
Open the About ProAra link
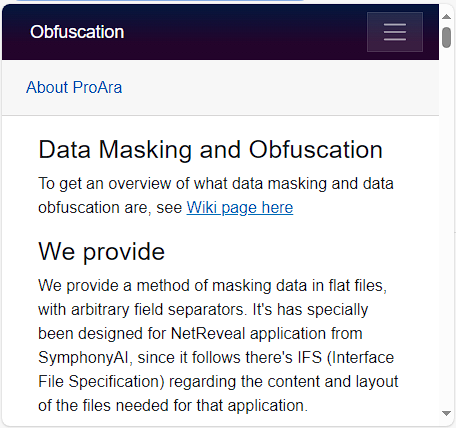[x=74, y=87]
